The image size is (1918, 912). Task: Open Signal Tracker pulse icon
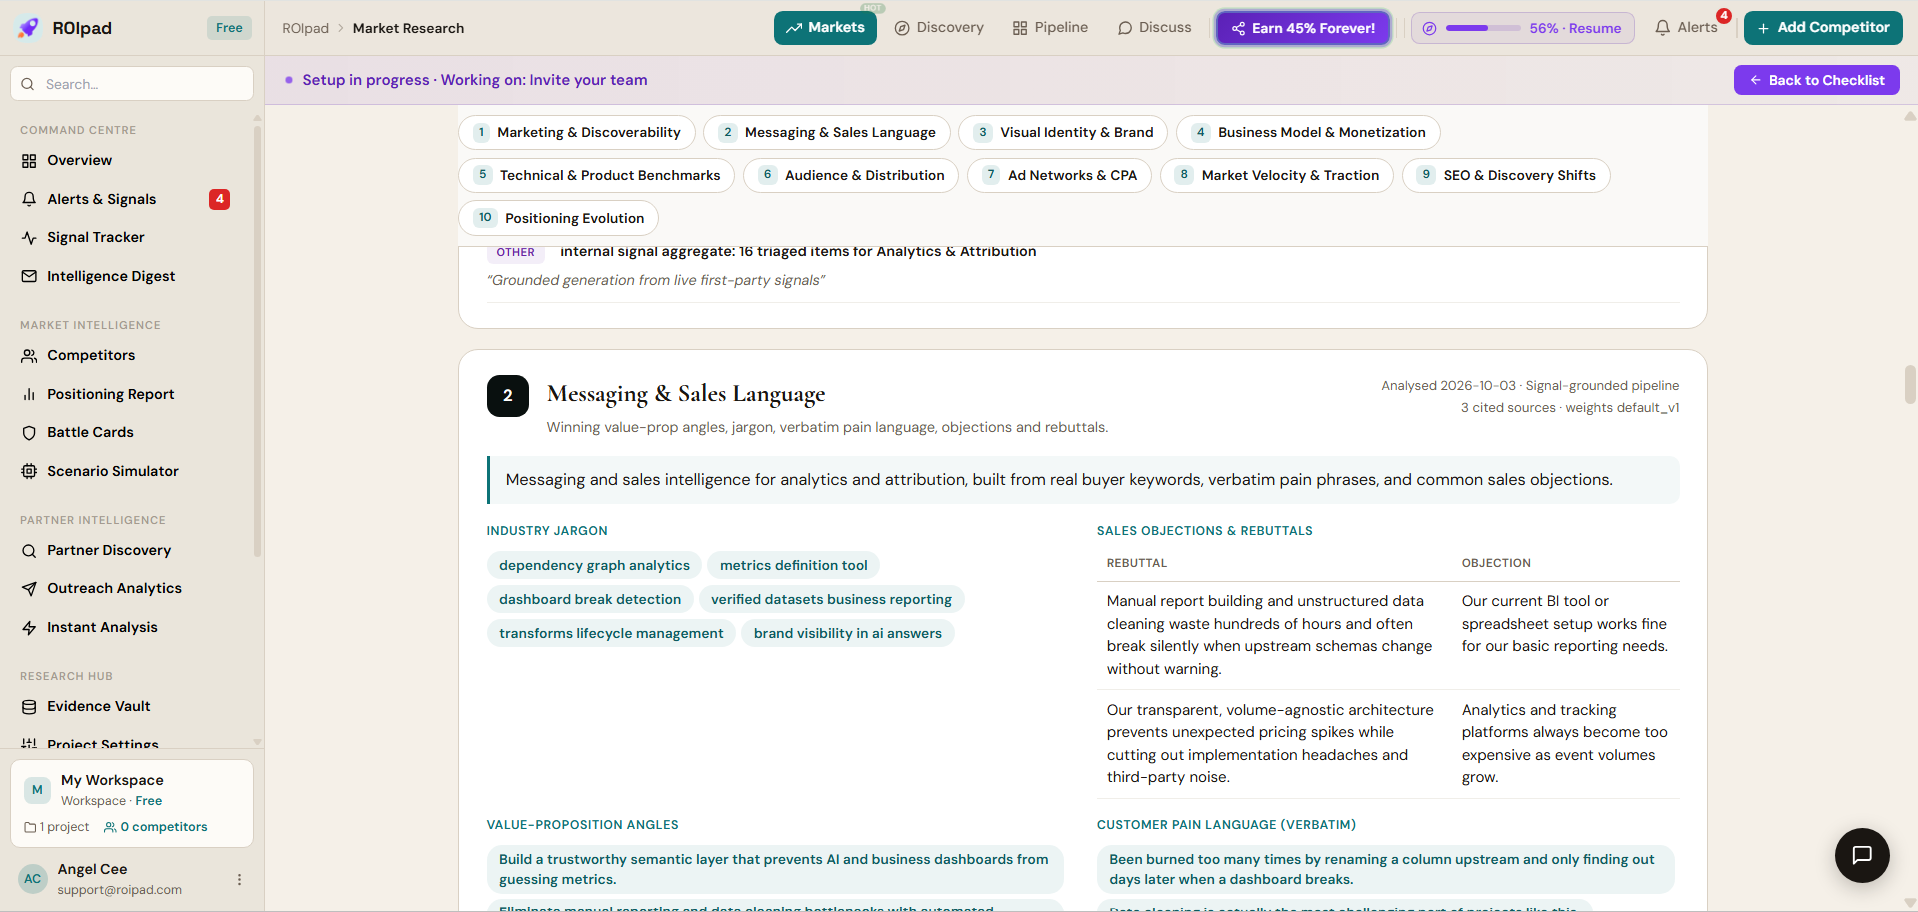pos(29,238)
